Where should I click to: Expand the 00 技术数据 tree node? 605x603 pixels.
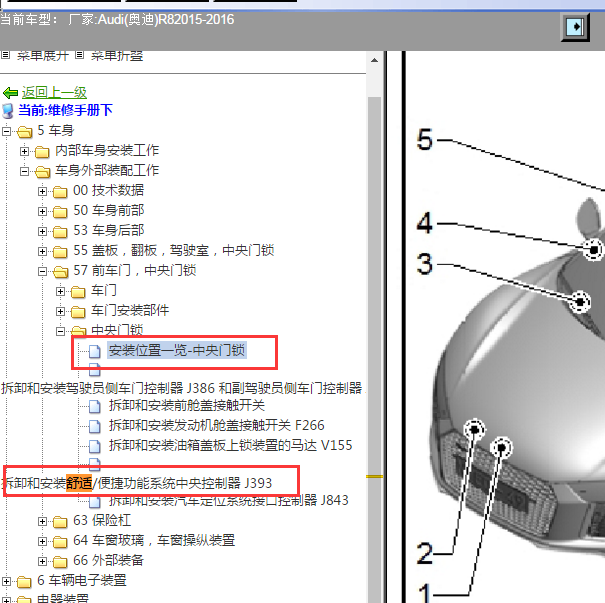(x=43, y=191)
